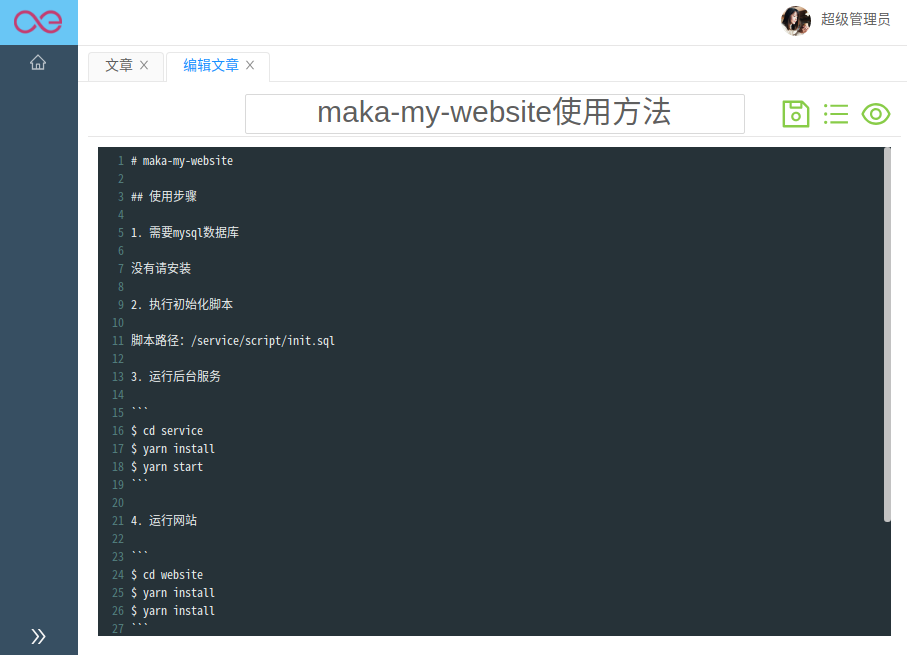Viewport: 907px width, 655px height.
Task: Click the '$ cd service' line
Action: pyautogui.click(x=167, y=430)
